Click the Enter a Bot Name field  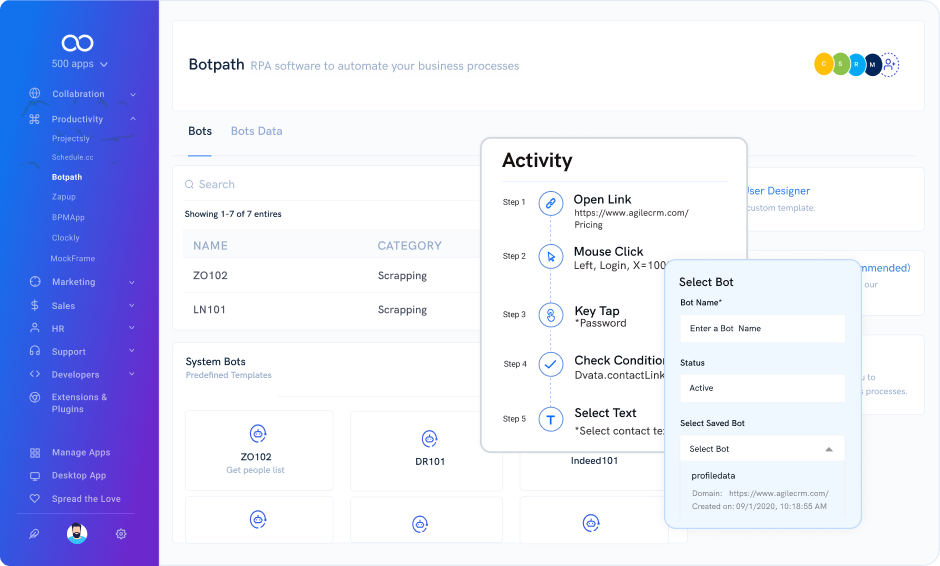(x=761, y=328)
